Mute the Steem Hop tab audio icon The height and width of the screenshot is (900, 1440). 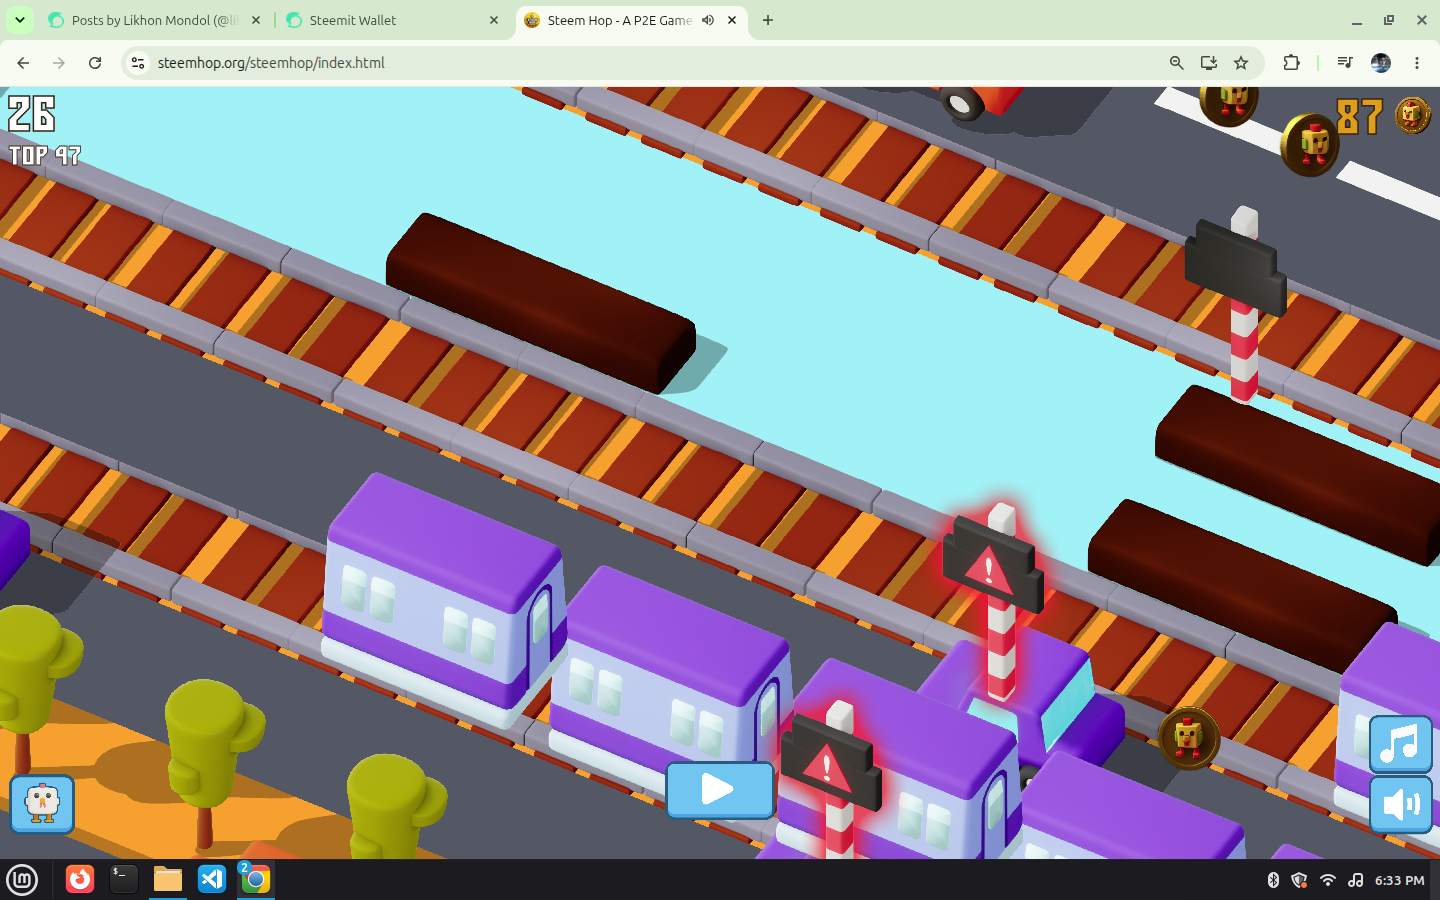[708, 20]
